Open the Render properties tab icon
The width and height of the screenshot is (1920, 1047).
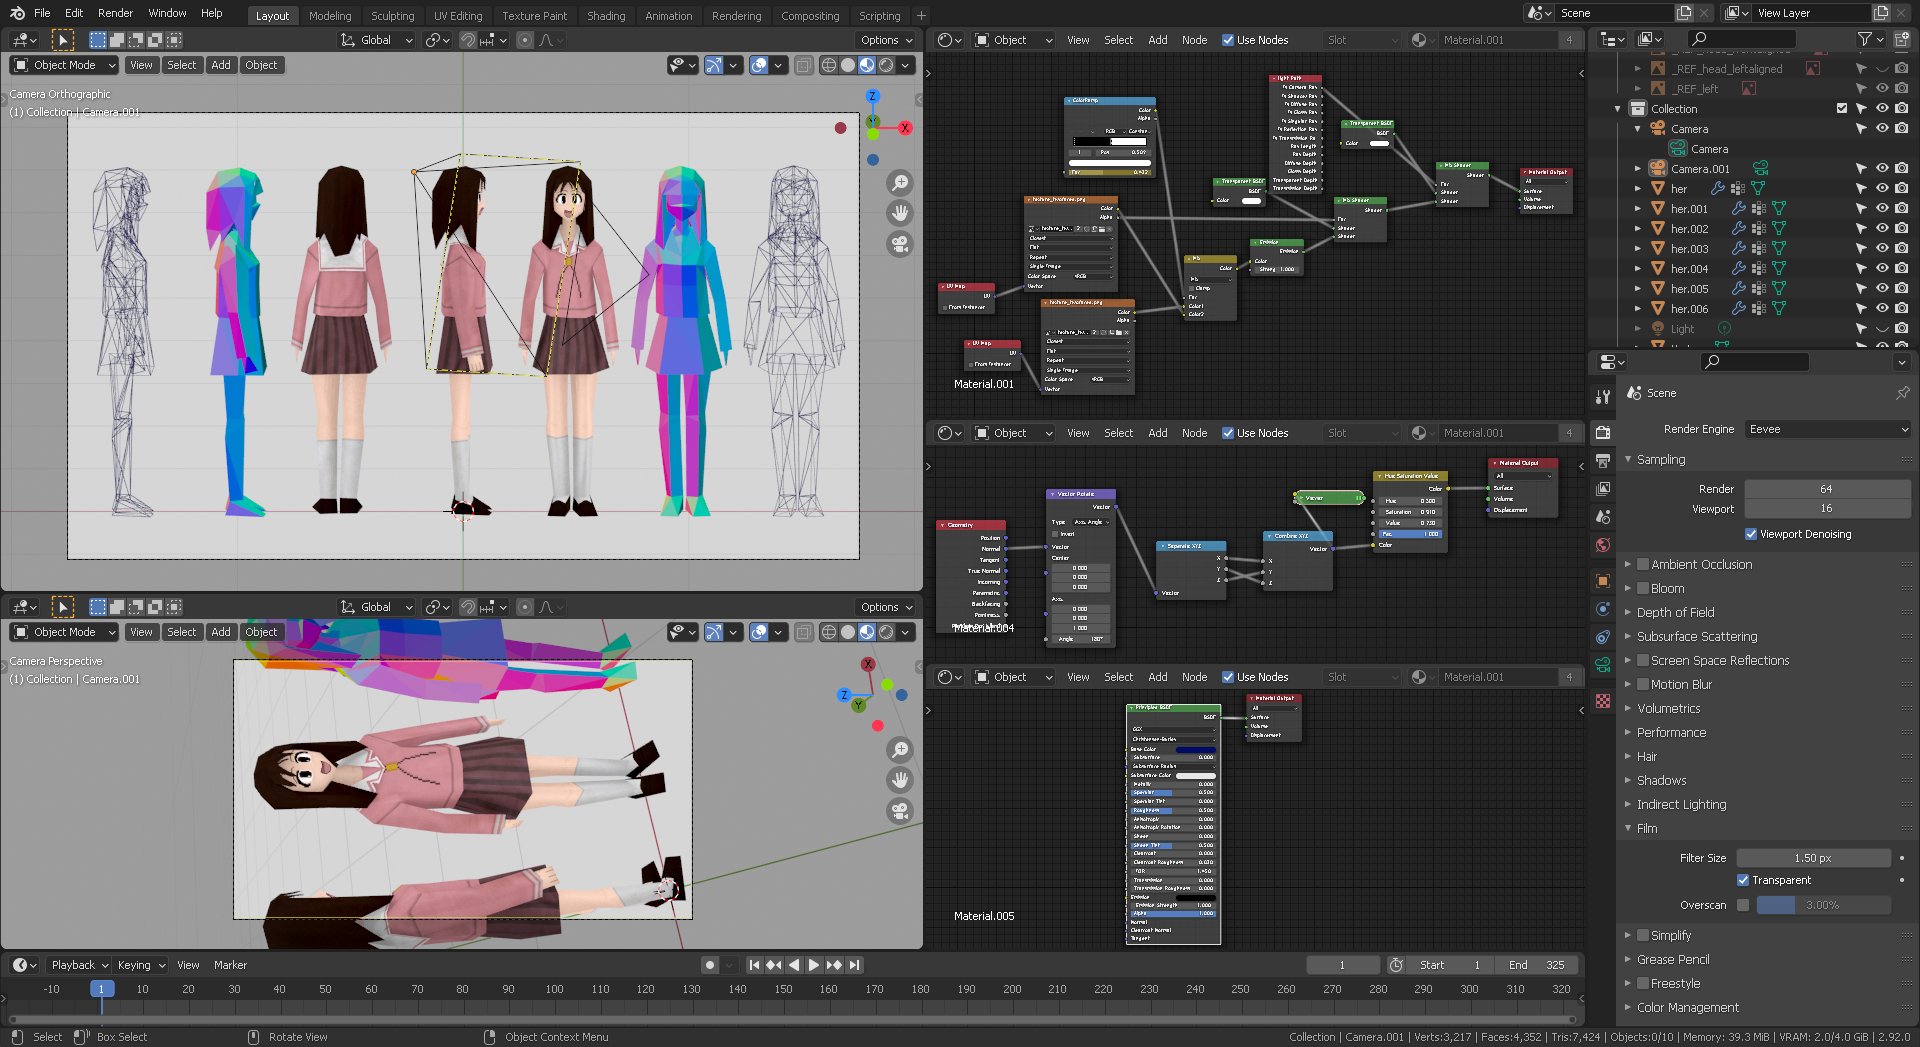(1603, 432)
